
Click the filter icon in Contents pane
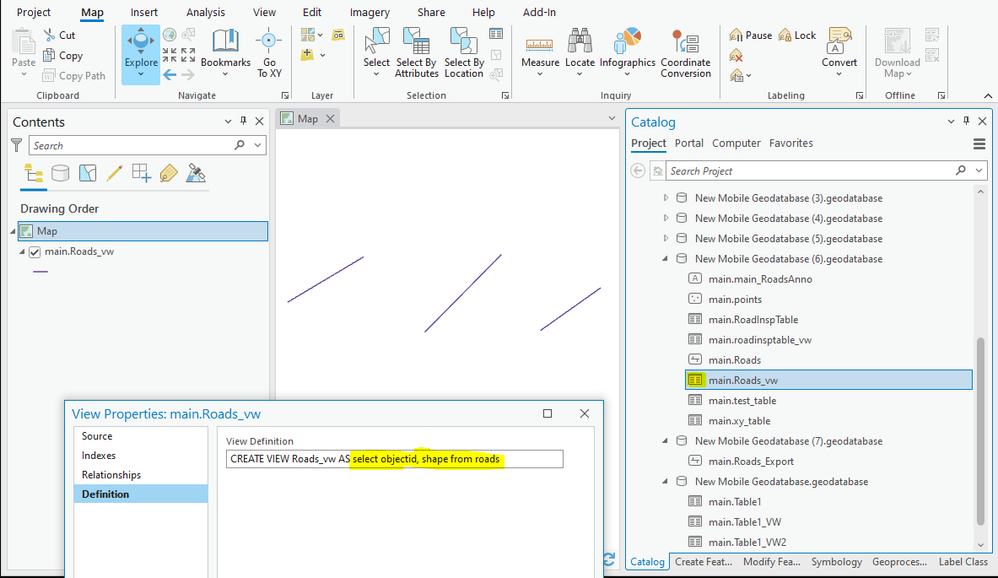17,145
